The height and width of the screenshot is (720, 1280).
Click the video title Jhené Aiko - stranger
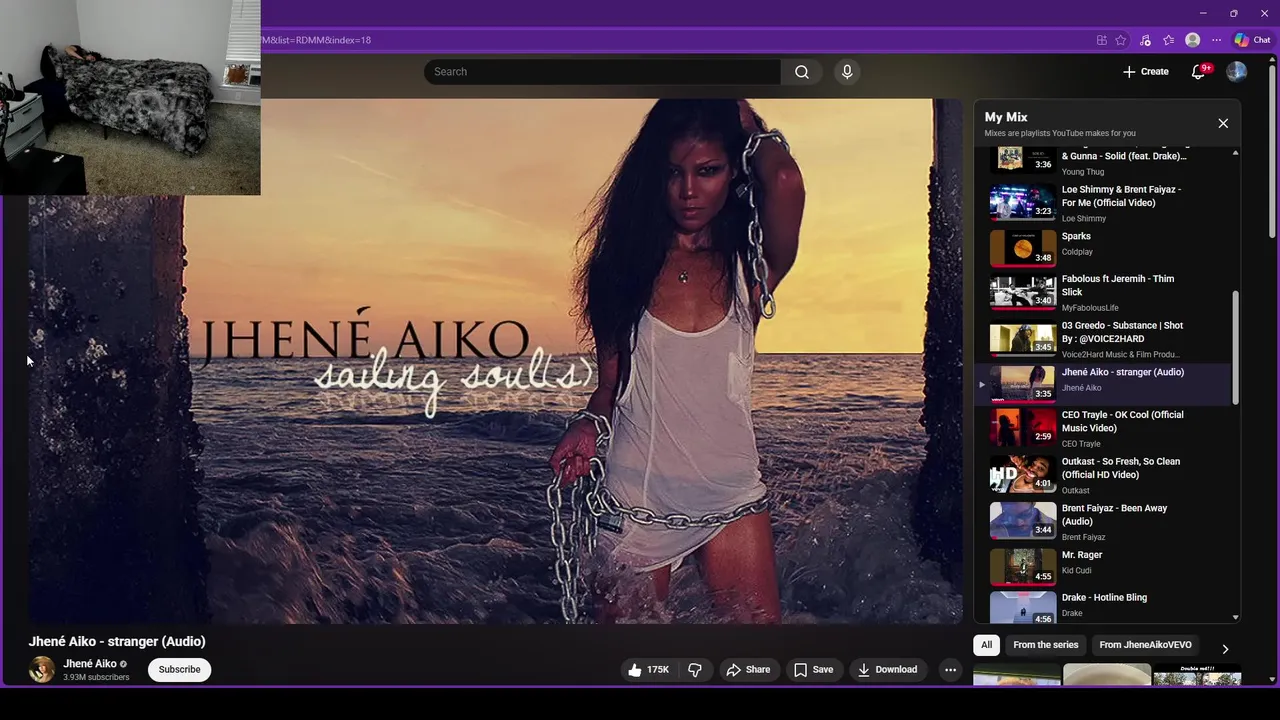coord(117,642)
